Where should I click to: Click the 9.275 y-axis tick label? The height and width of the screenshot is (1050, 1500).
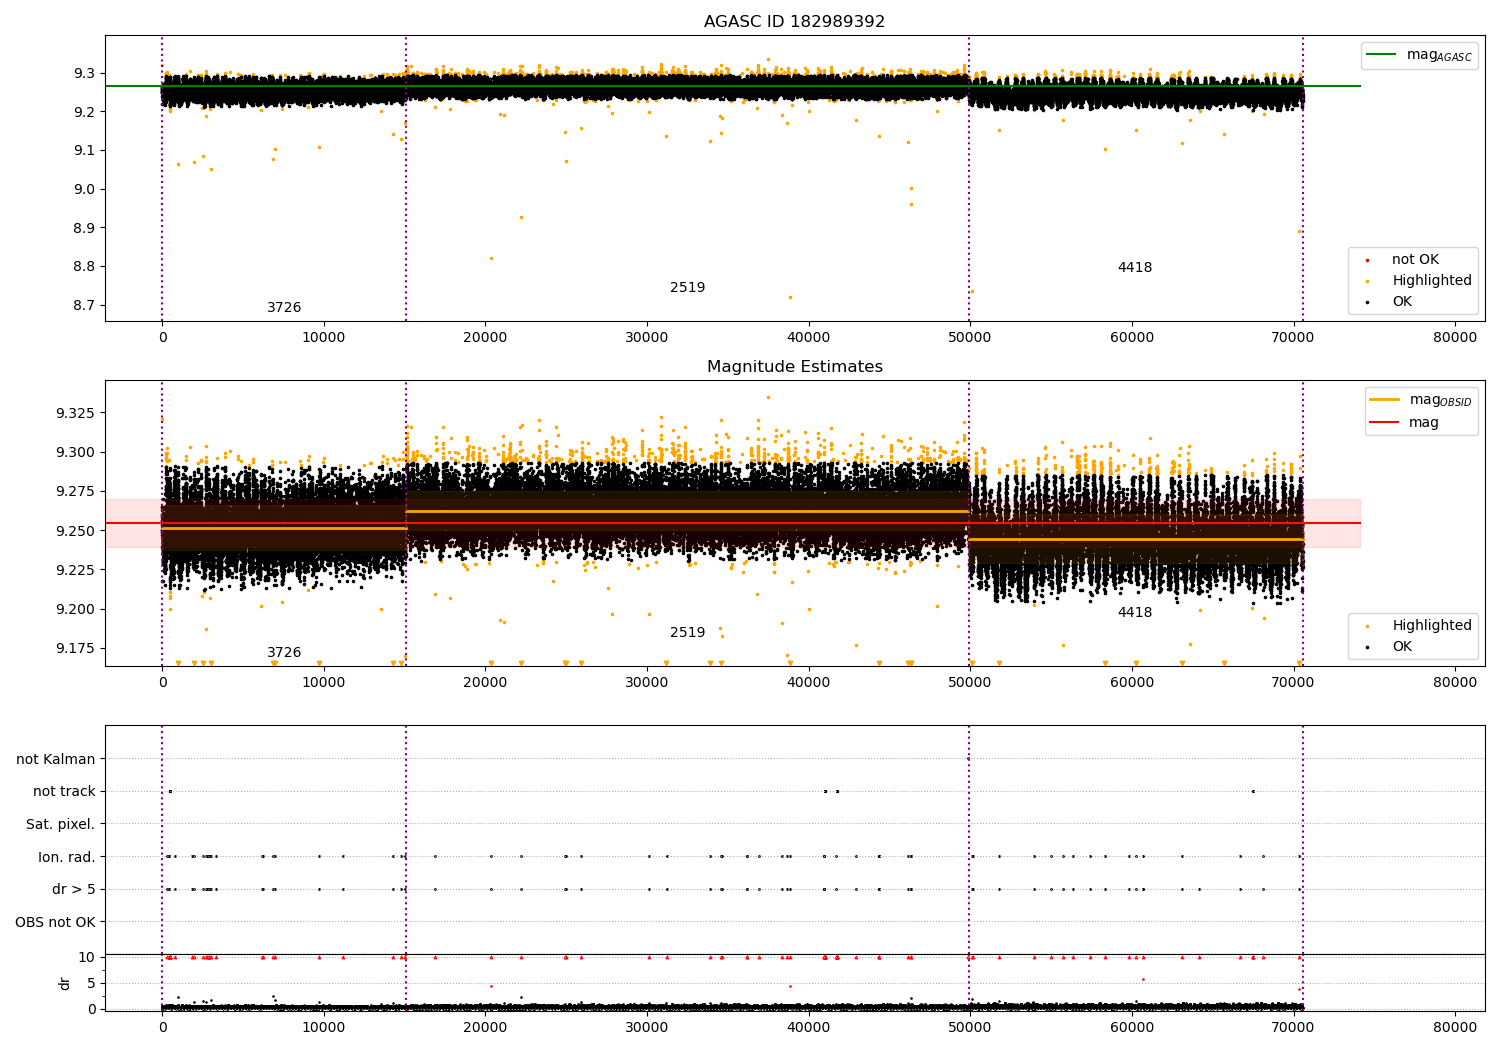75,492
